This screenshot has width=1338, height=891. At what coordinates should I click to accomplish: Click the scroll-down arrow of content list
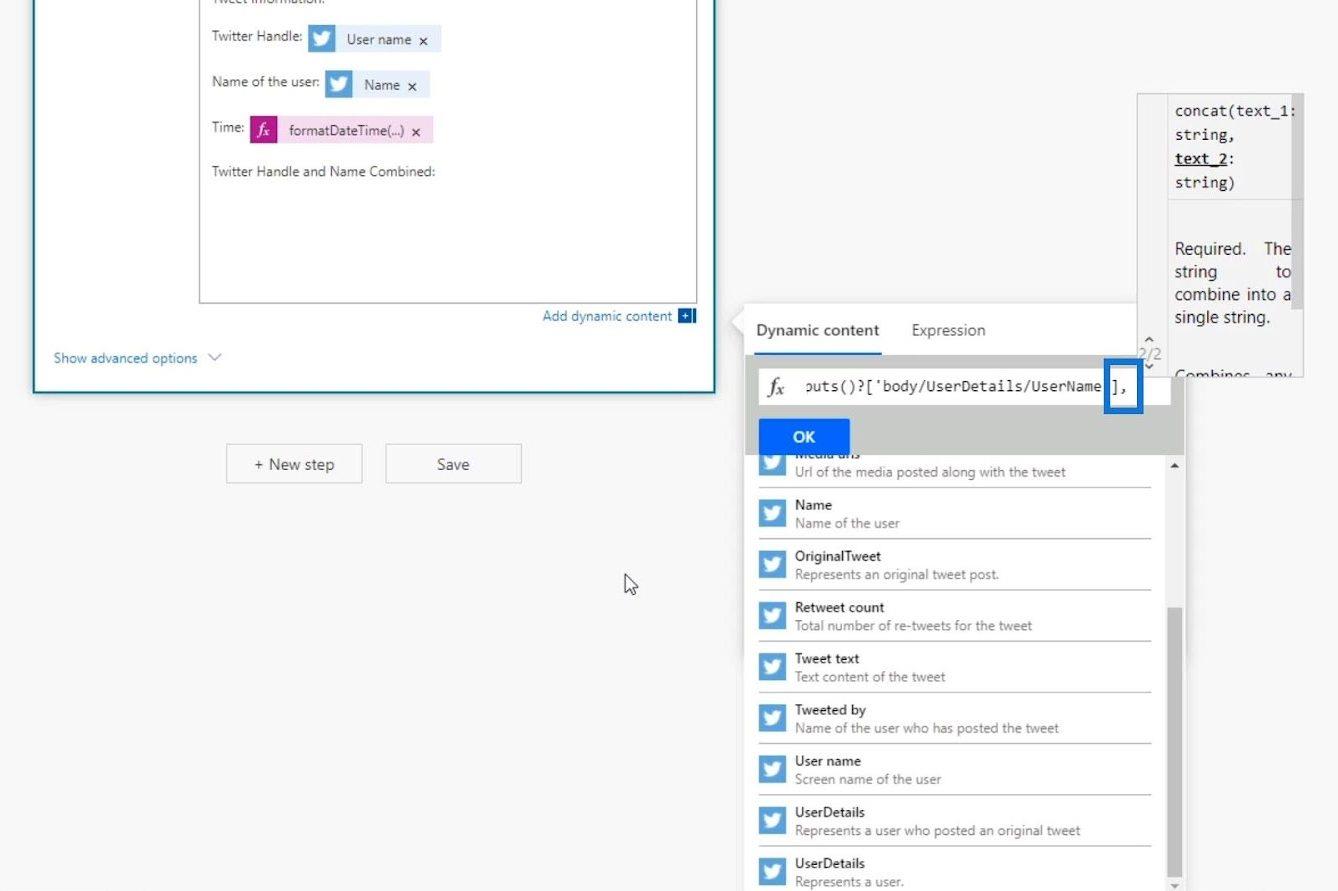click(x=1174, y=884)
